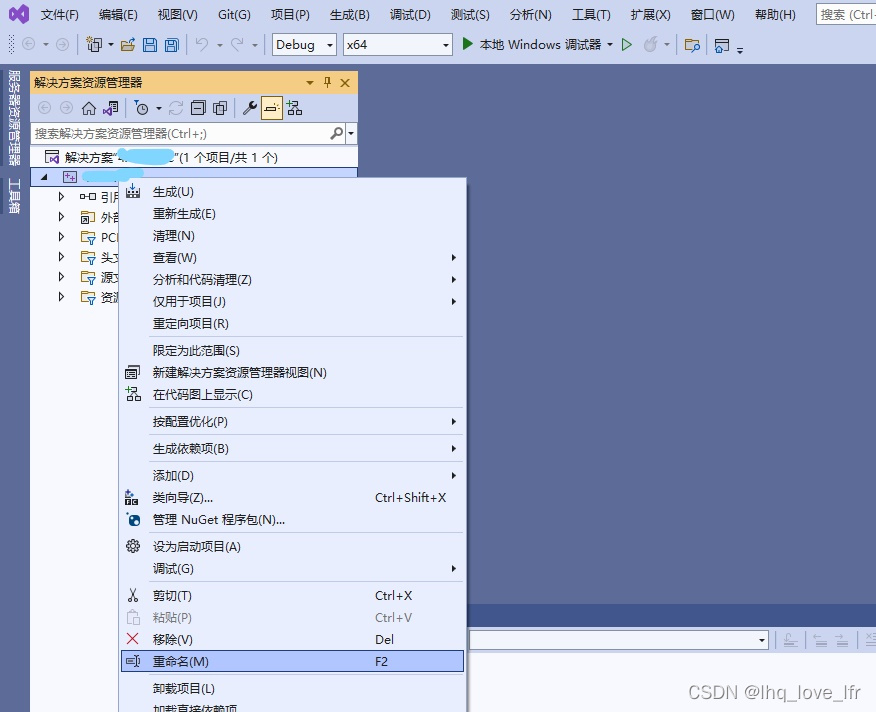The image size is (876, 712).
Task: Click the Save All icon on the toolbar
Action: 171,44
